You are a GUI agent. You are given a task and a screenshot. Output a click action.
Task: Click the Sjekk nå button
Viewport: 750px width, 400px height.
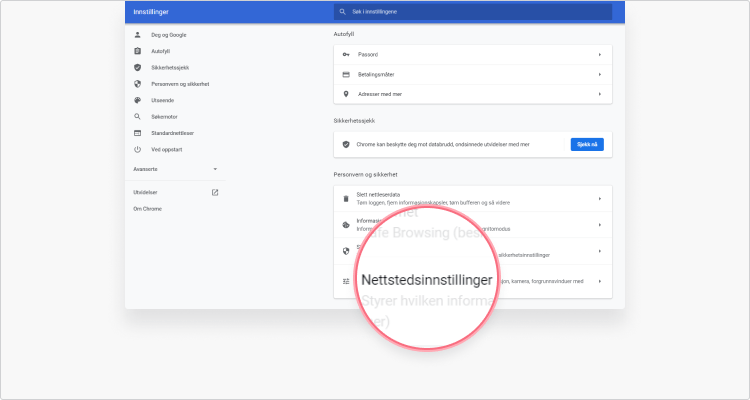click(587, 144)
